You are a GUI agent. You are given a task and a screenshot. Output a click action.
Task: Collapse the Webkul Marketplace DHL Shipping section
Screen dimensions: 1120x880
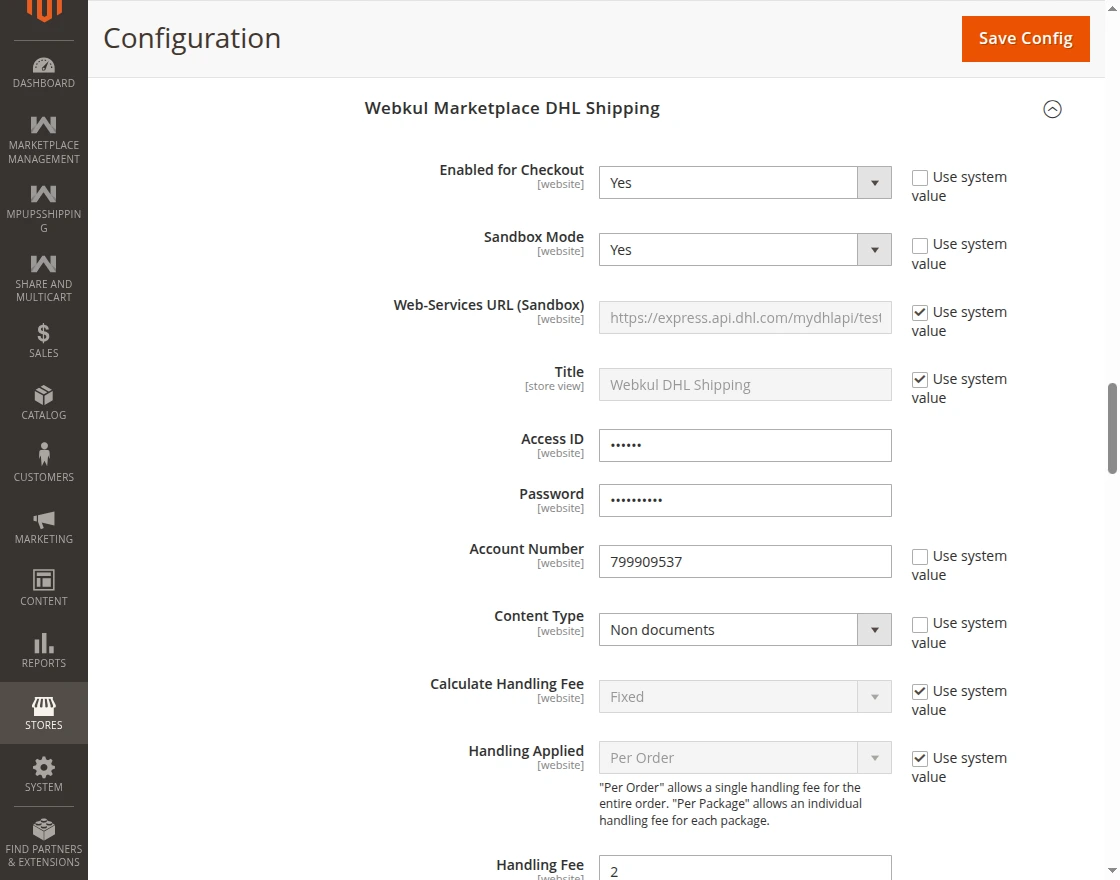pyautogui.click(x=1052, y=109)
